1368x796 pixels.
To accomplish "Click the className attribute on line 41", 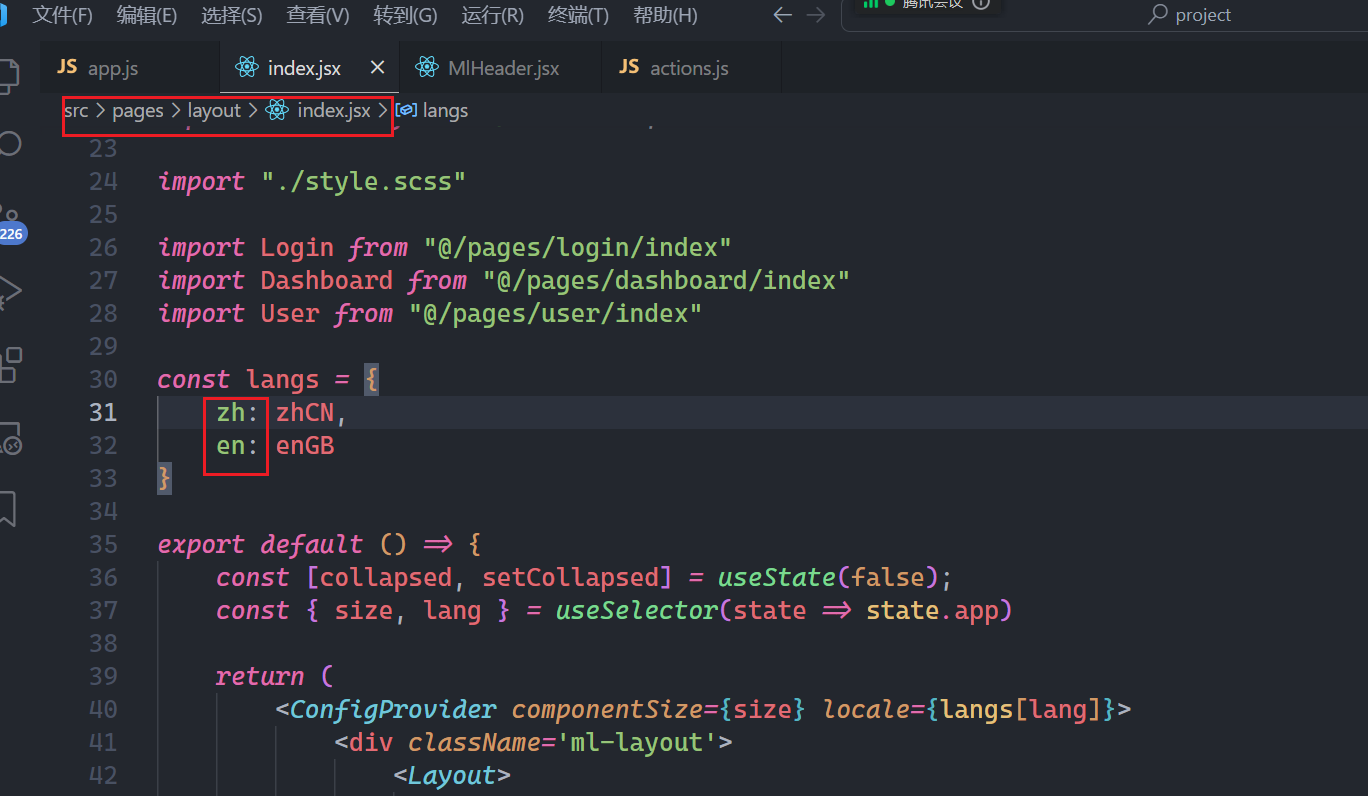I will pos(474,743).
